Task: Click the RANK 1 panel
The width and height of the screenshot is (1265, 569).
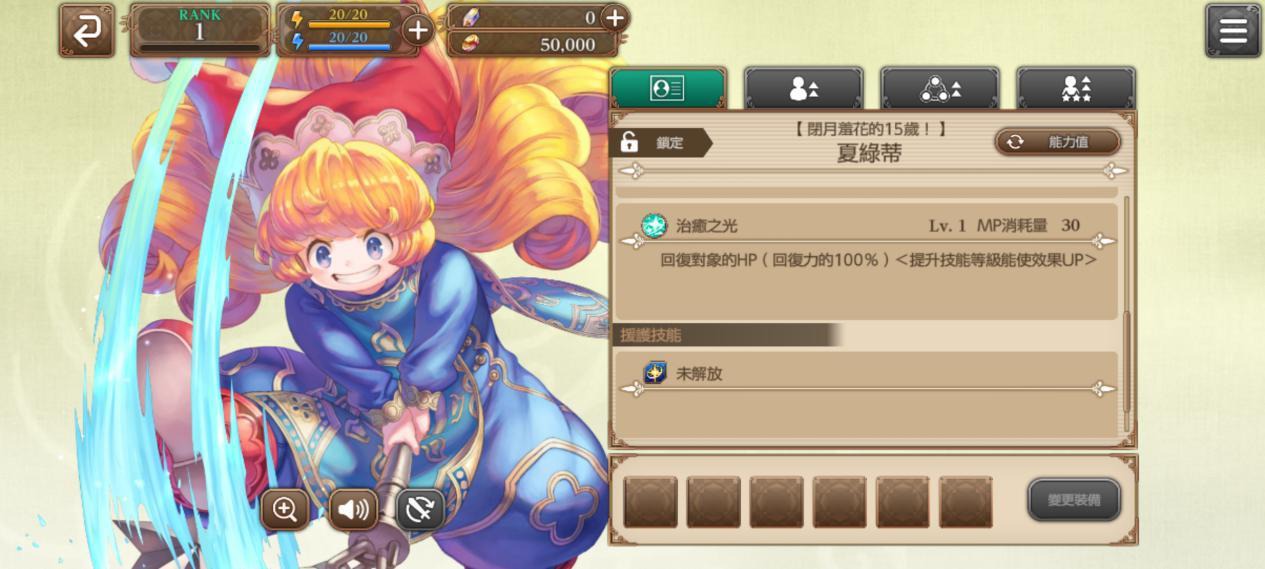Action: coord(200,30)
